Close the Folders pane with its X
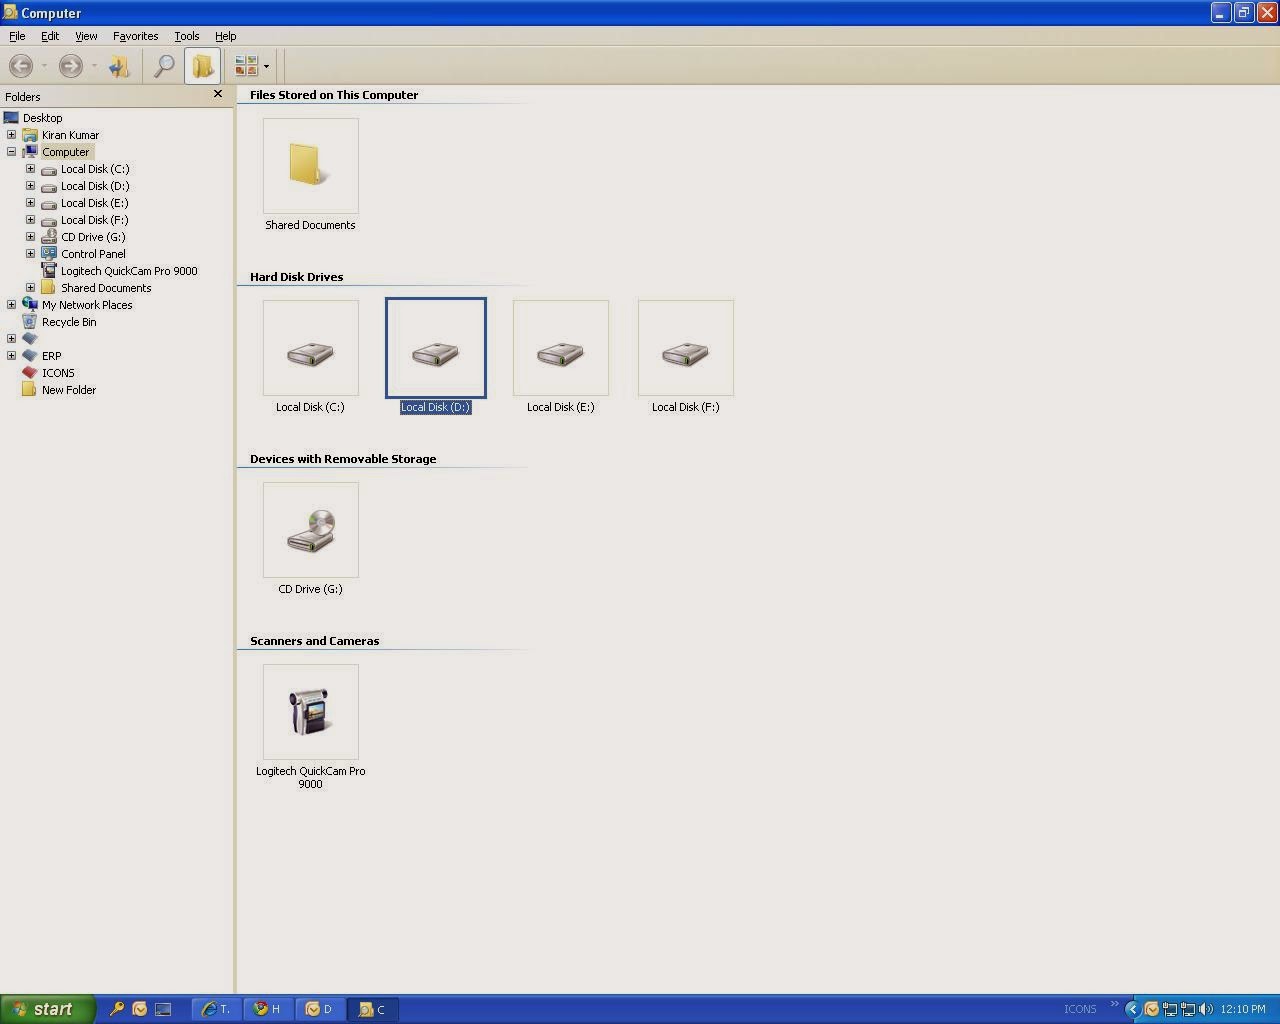The width and height of the screenshot is (1280, 1024). point(217,94)
